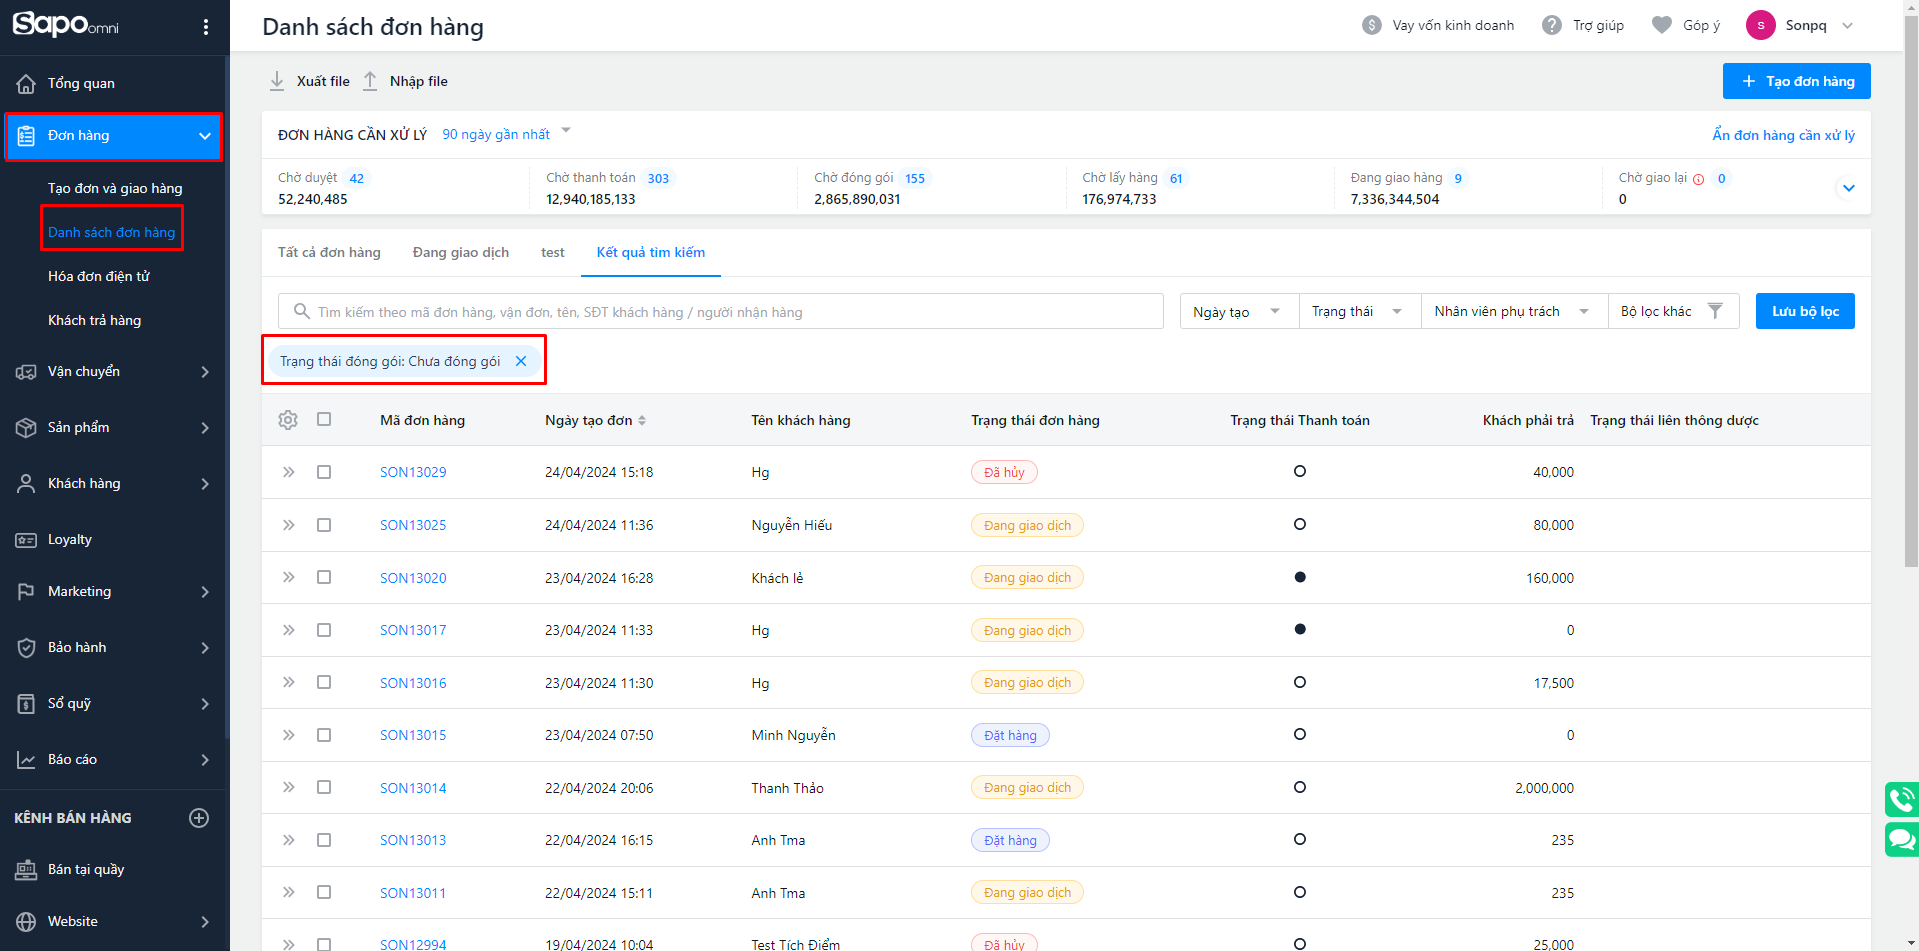Toggle the select-all orders checkbox in header
Screen dimensions: 1919x951
[x=324, y=420]
